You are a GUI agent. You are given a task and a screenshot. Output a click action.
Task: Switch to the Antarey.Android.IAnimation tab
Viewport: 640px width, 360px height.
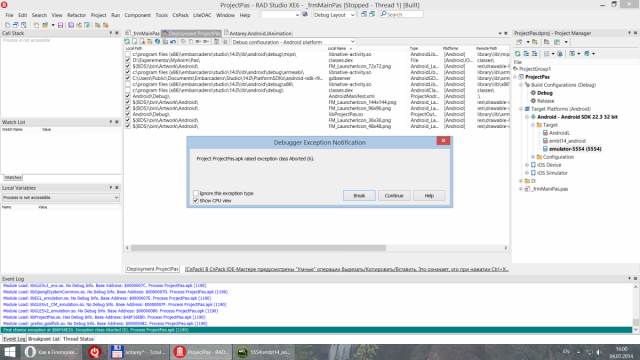[257, 33]
